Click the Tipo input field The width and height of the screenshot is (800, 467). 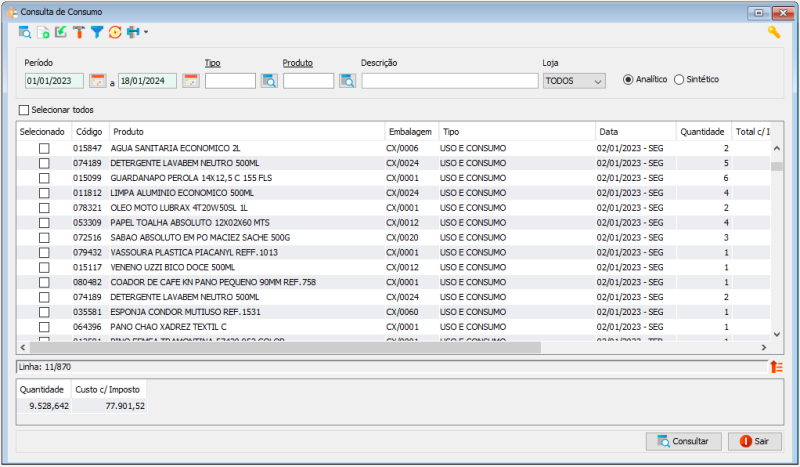(230, 81)
